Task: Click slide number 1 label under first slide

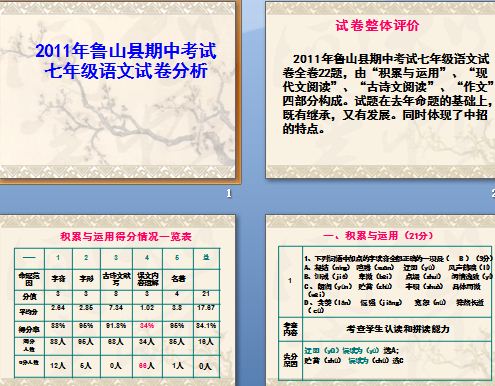Action: pyautogui.click(x=229, y=193)
